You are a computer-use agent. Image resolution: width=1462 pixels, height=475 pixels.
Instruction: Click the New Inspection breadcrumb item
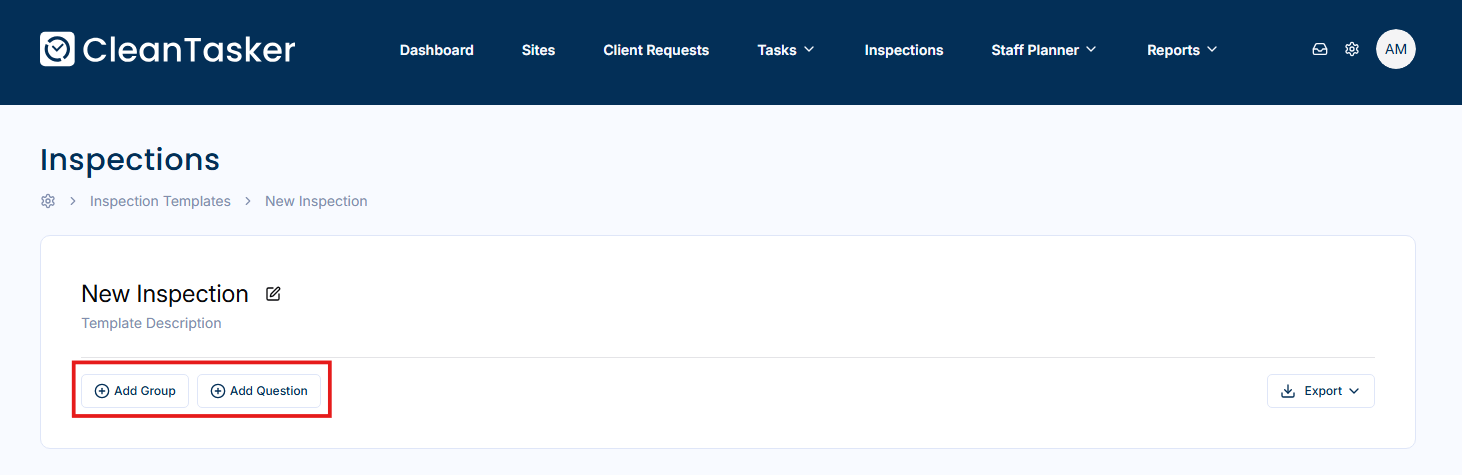coord(316,201)
